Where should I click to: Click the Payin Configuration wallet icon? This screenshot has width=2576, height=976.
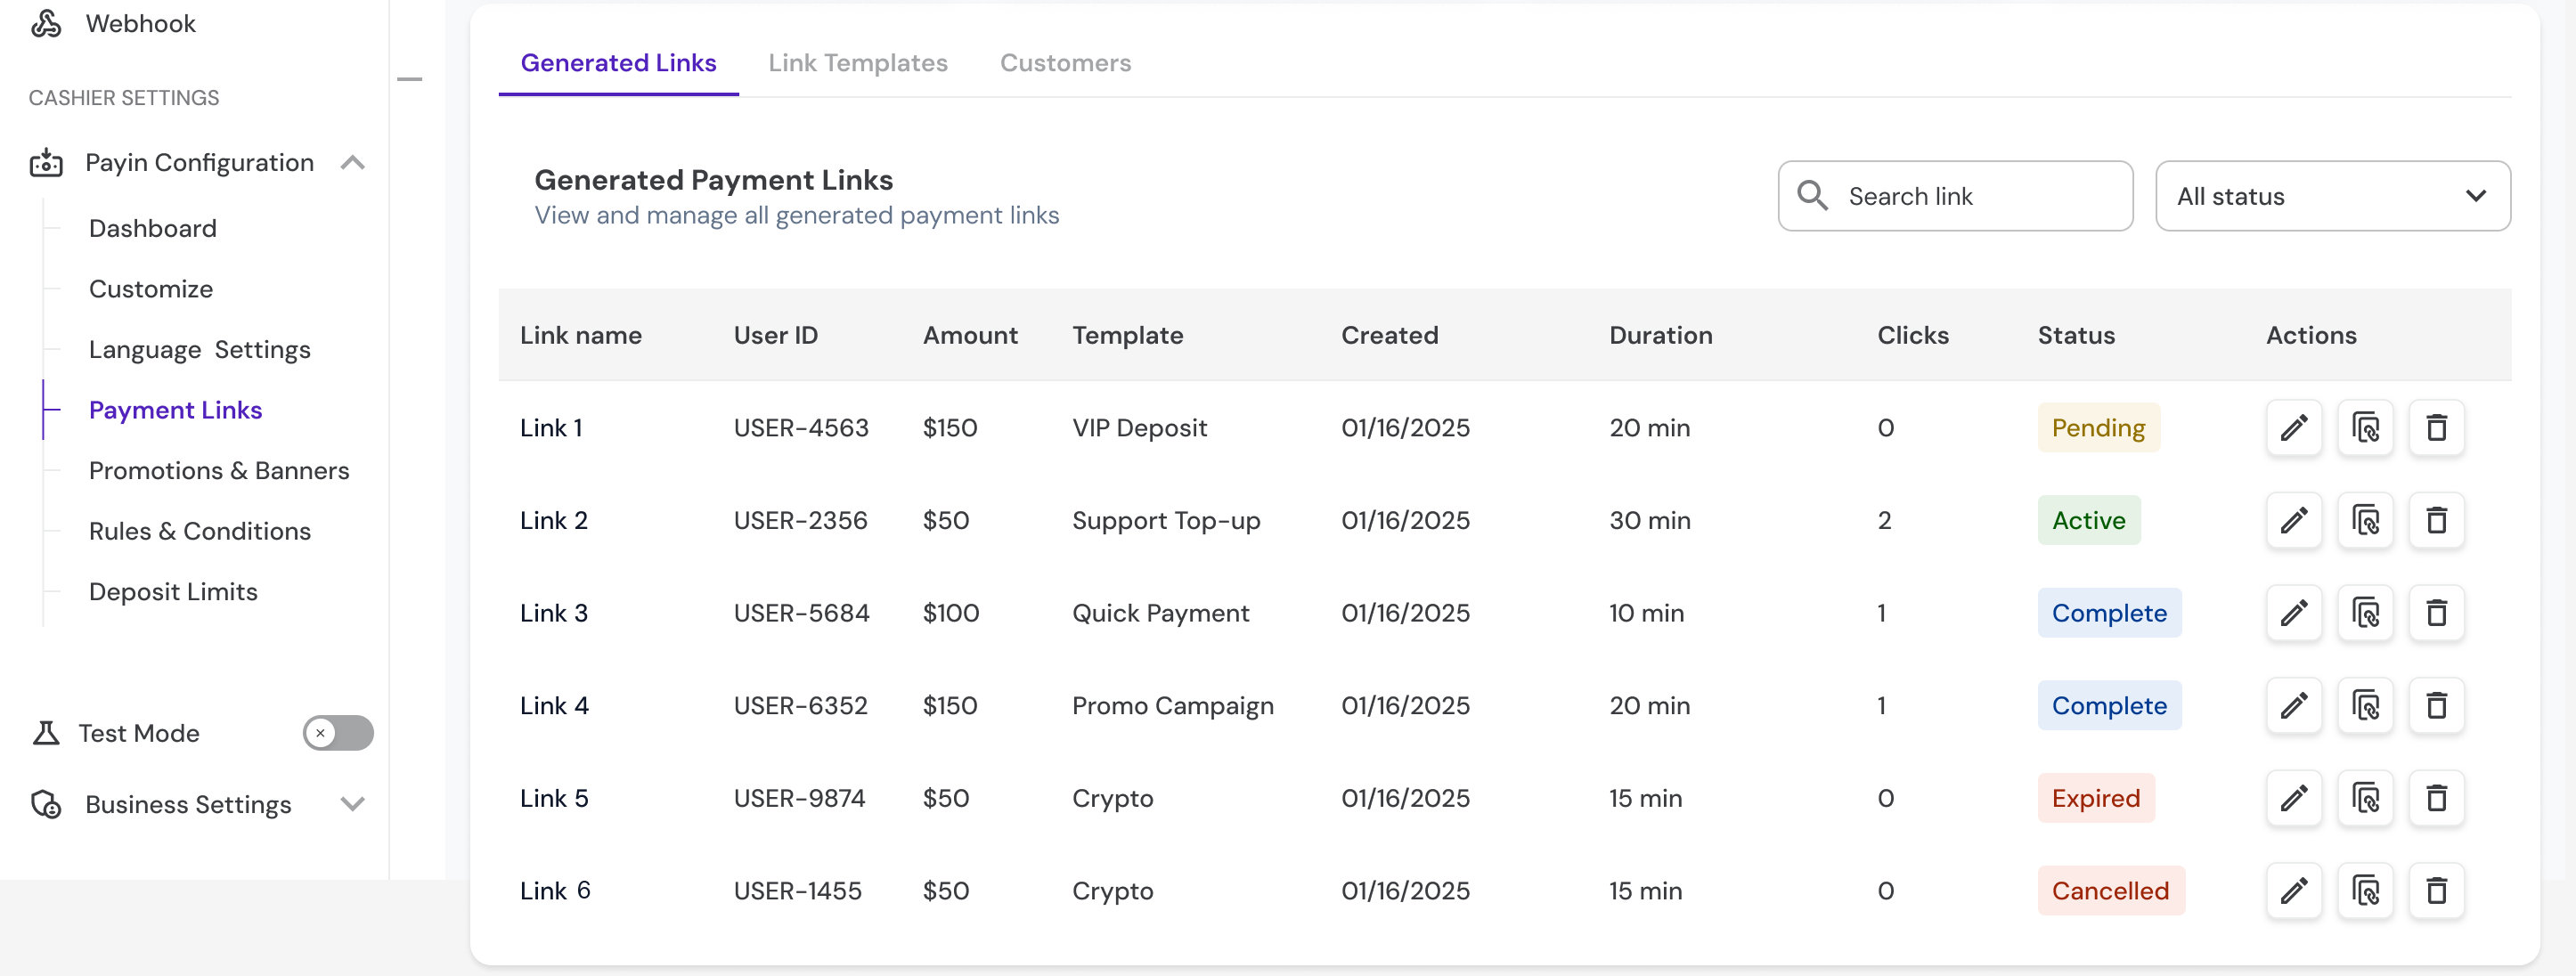pyautogui.click(x=46, y=163)
